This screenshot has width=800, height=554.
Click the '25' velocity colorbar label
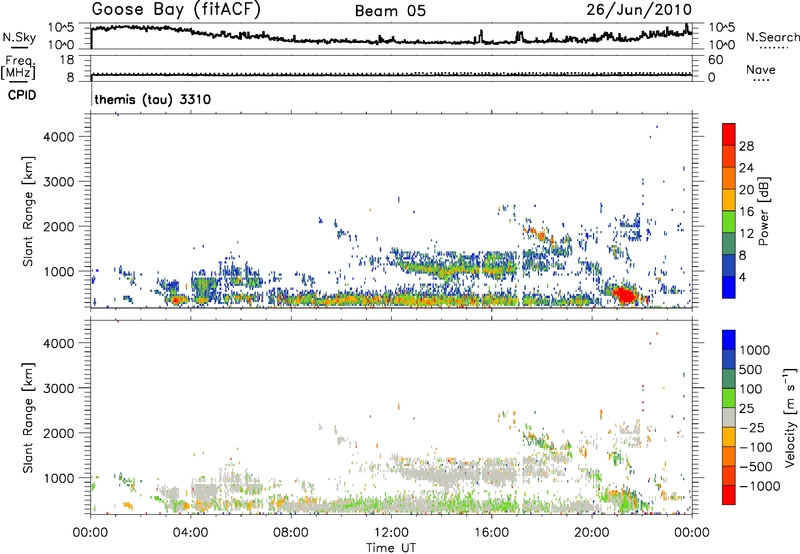pos(747,409)
